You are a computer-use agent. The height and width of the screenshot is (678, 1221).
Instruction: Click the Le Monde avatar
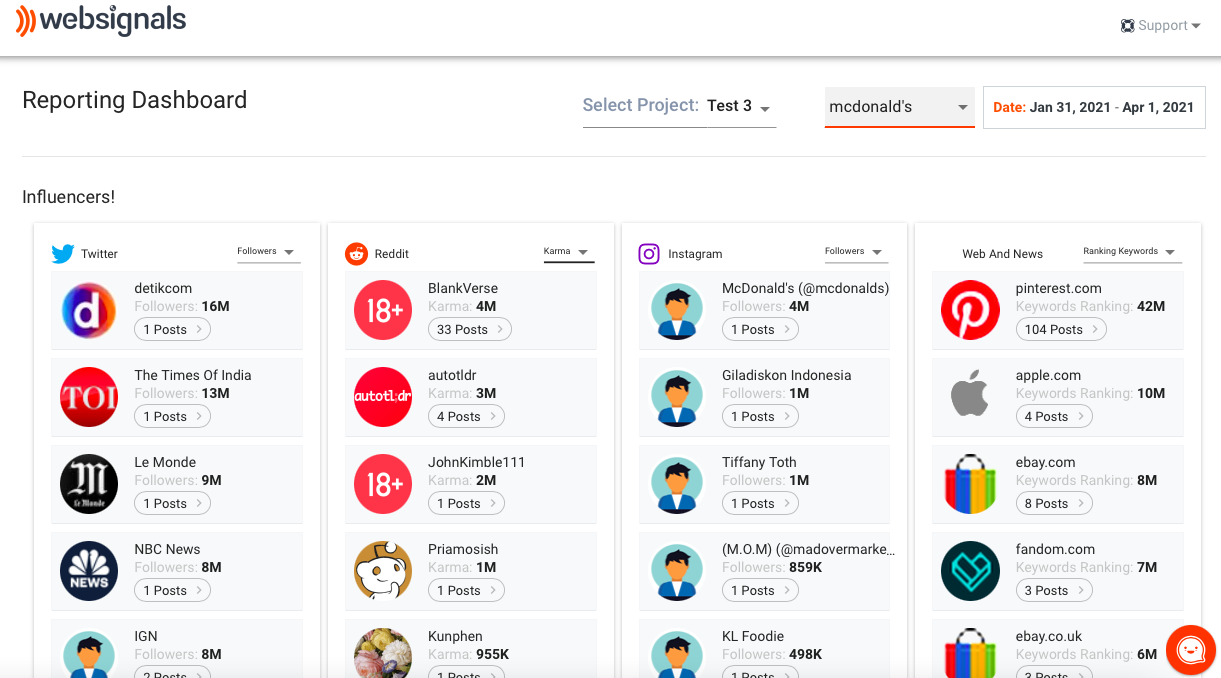pyautogui.click(x=89, y=484)
